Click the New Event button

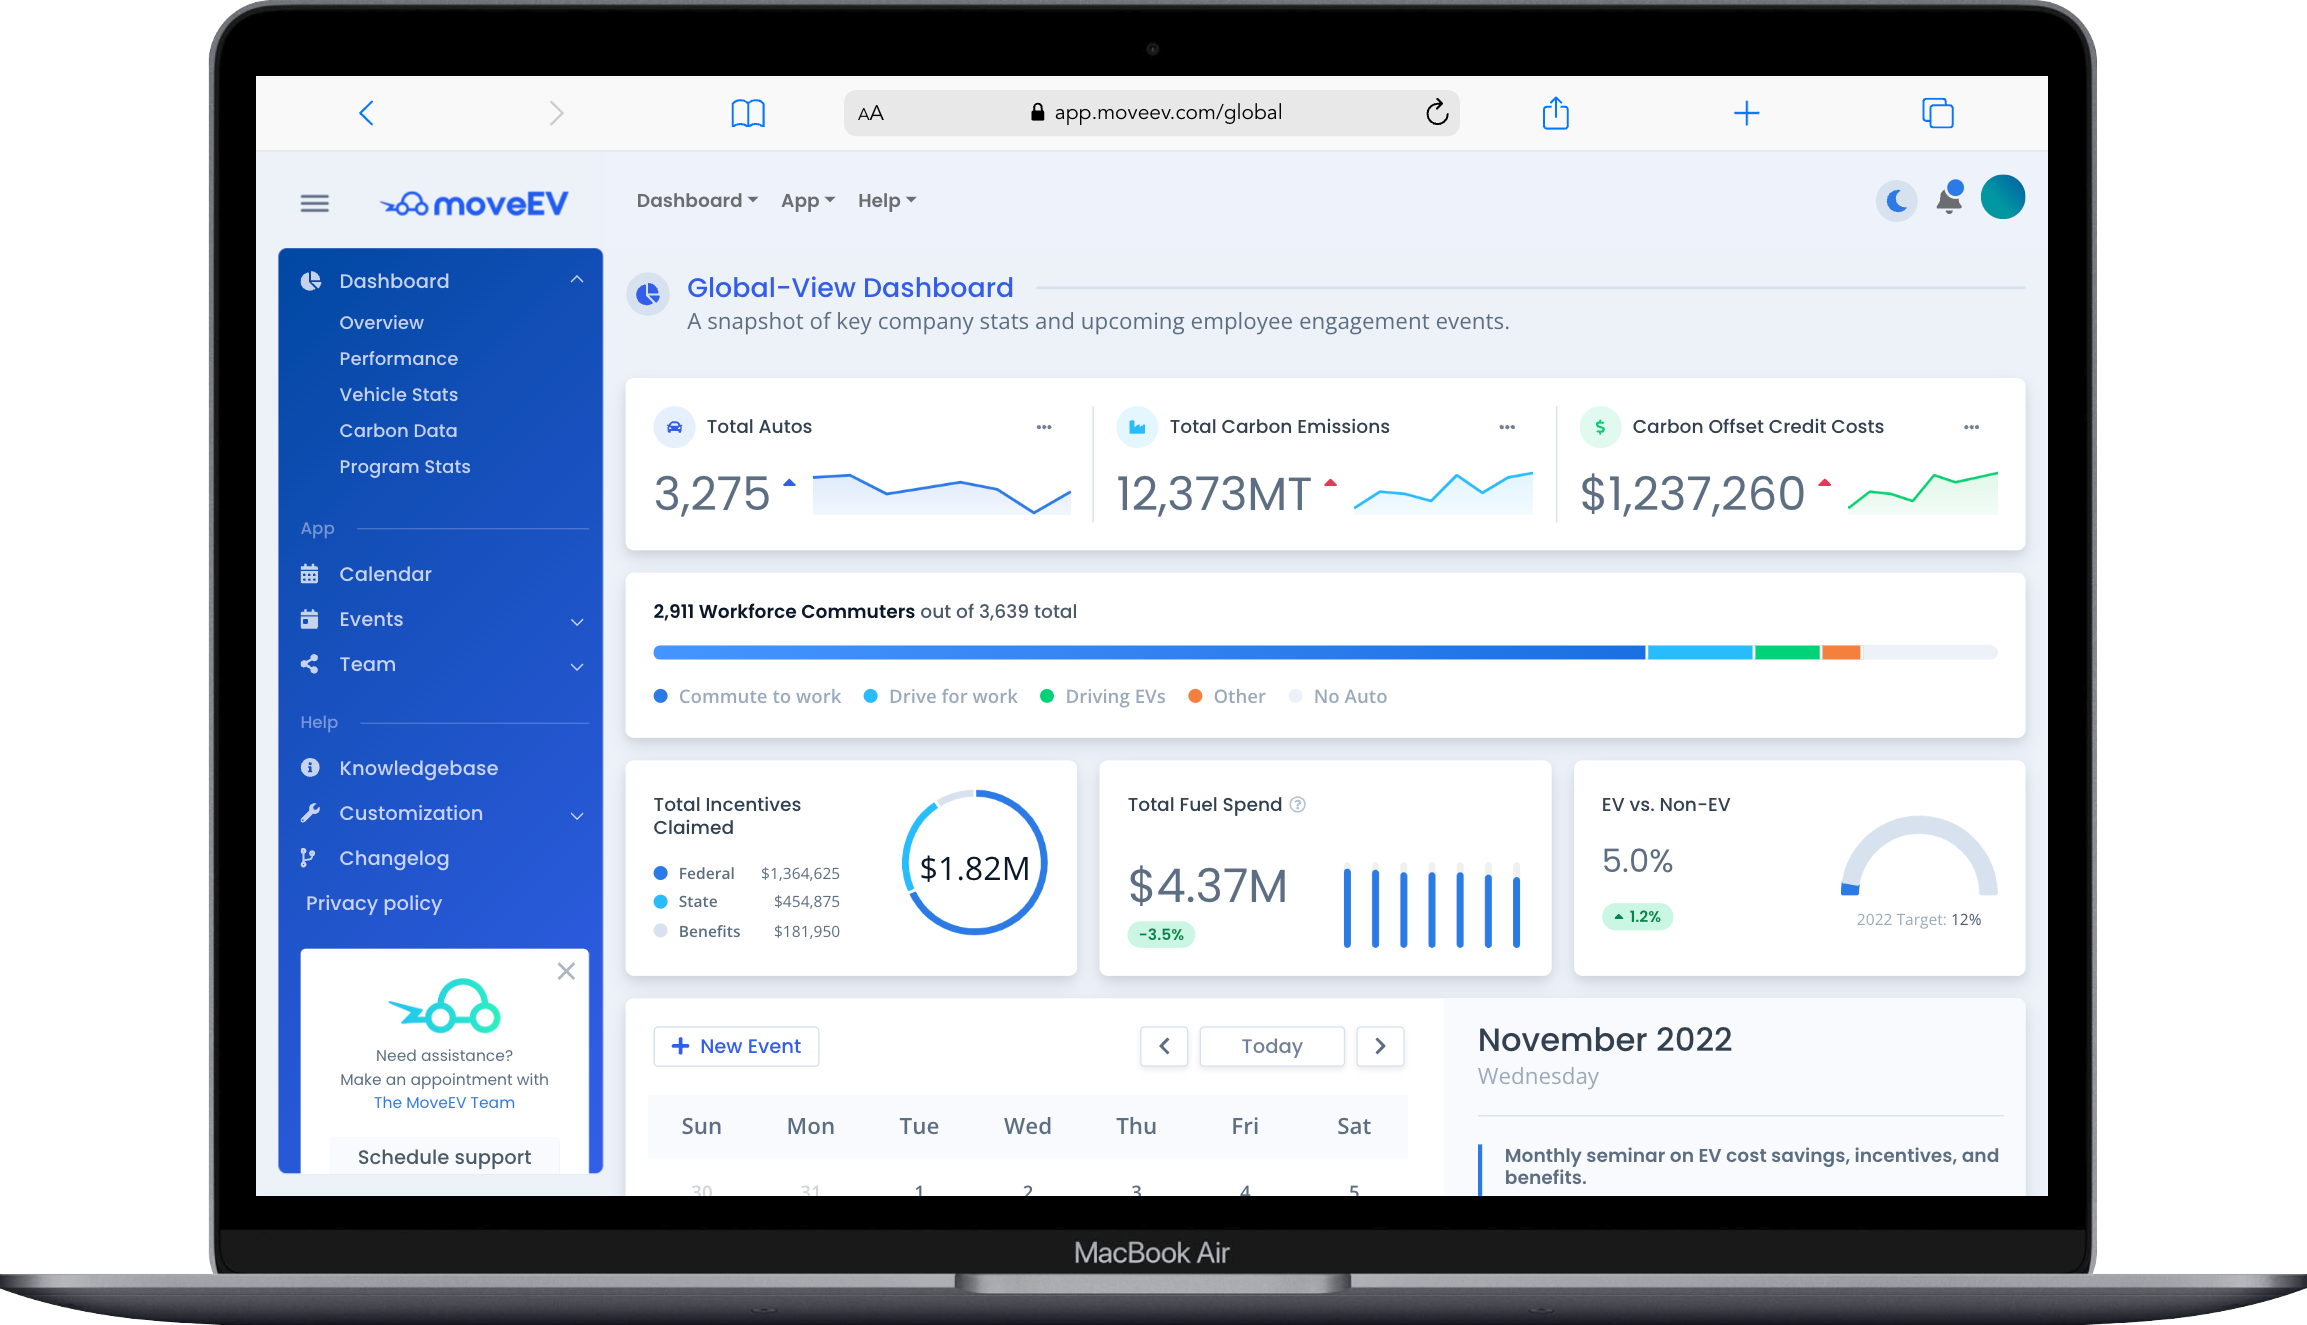pos(736,1046)
